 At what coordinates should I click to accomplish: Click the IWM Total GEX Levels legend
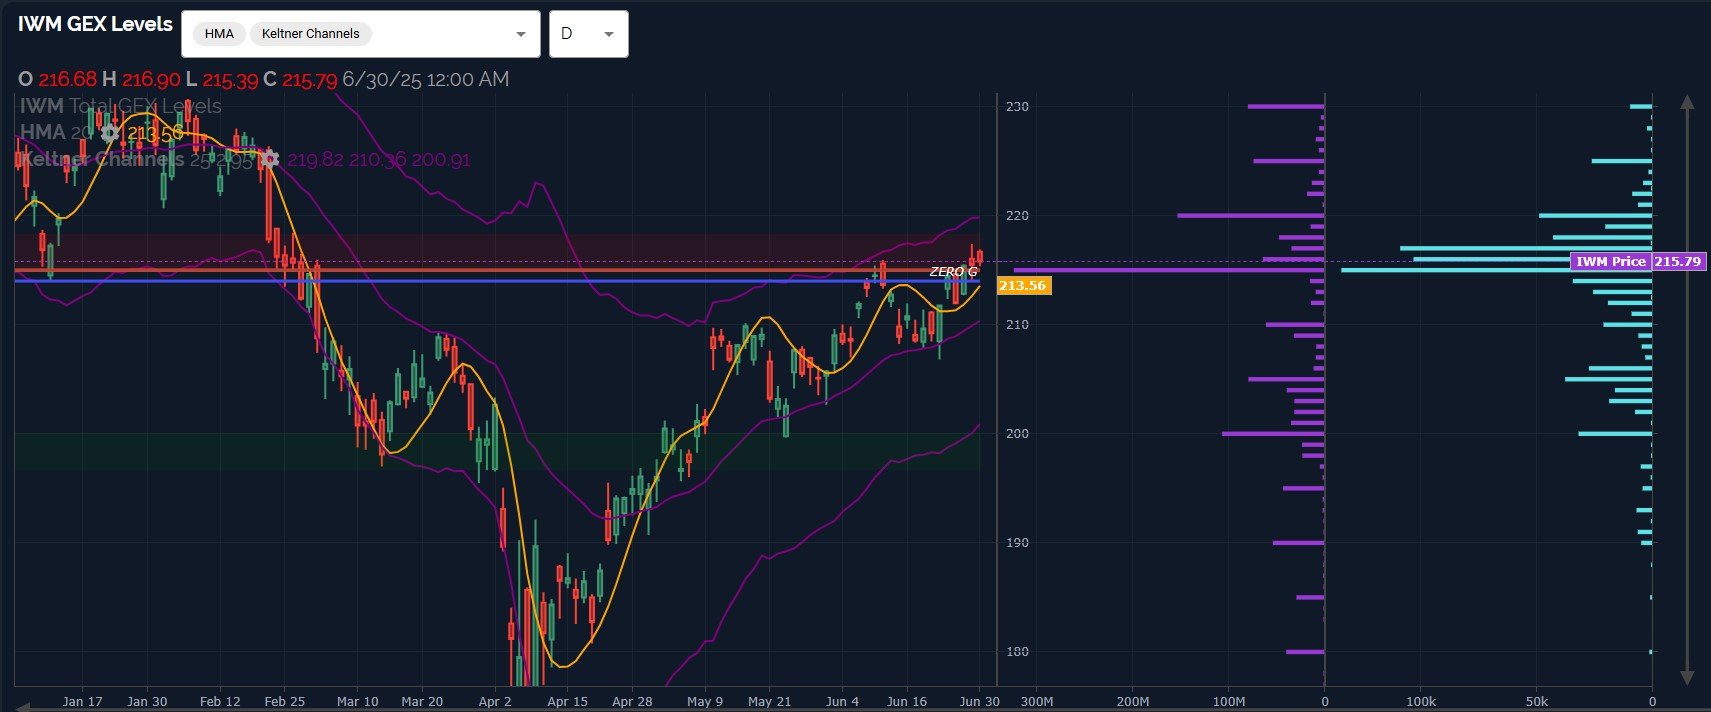click(121, 106)
